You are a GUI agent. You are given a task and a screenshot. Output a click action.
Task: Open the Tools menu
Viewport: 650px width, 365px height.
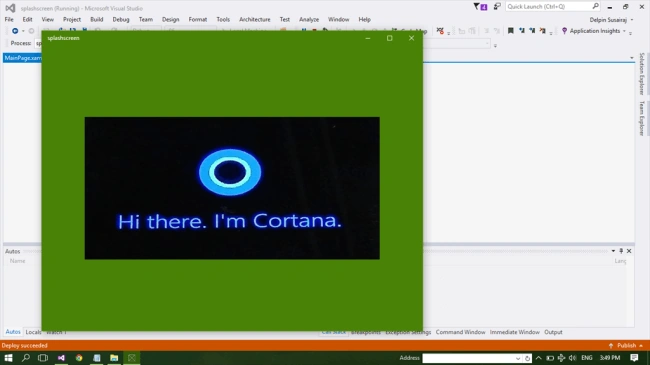coord(223,19)
